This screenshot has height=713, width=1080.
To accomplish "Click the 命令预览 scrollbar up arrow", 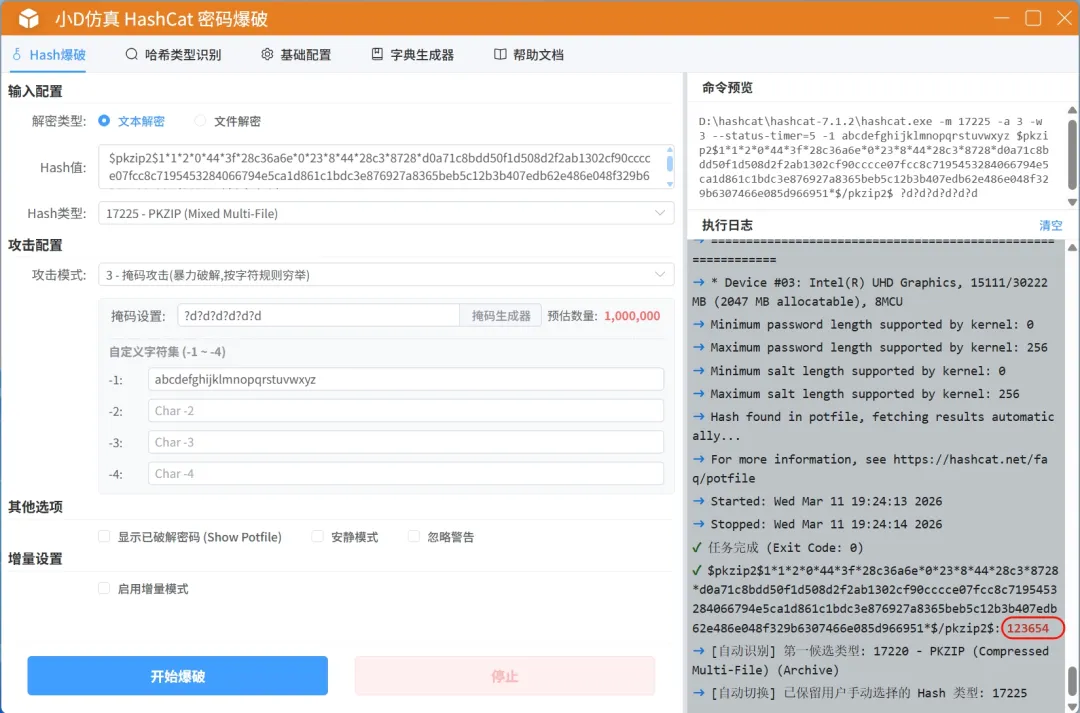I will coord(1072,110).
